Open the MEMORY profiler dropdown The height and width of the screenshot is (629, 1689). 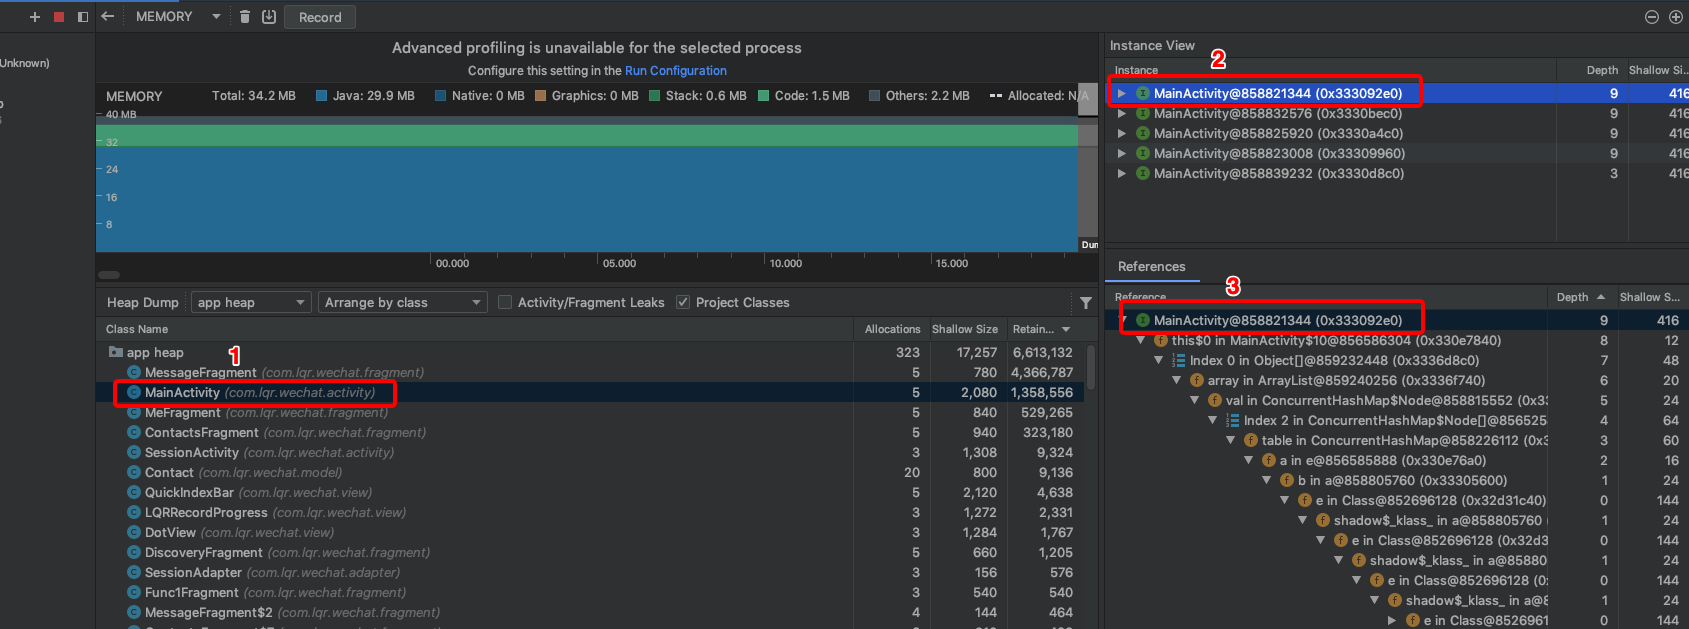pyautogui.click(x=178, y=17)
